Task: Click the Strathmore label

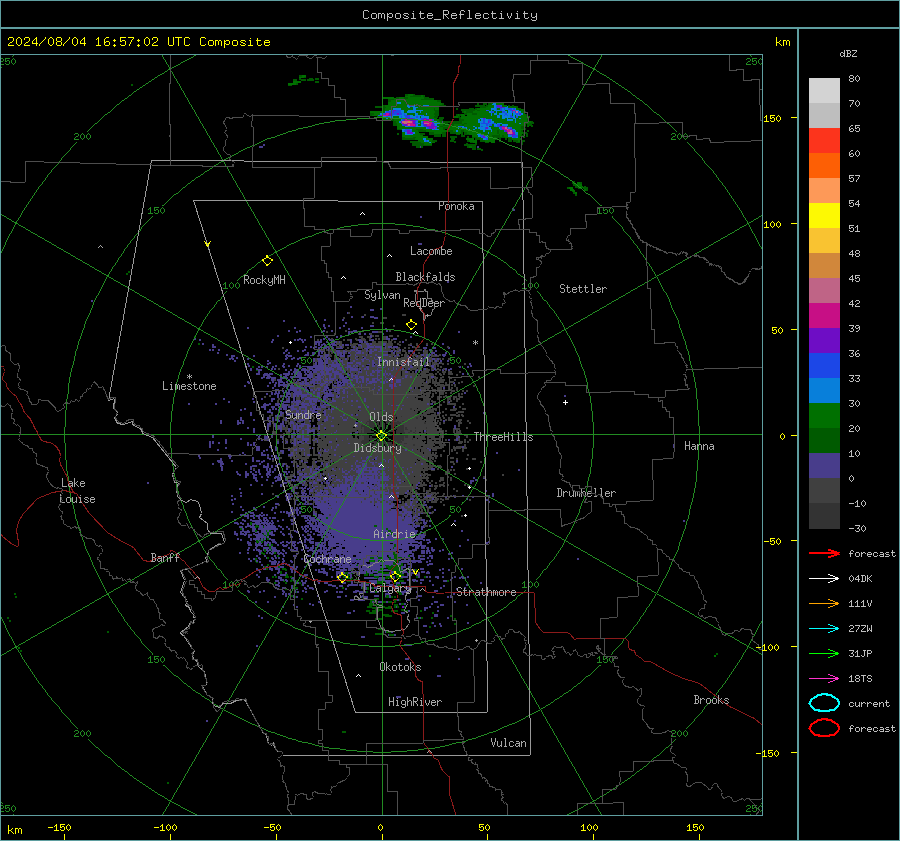Action: 486,592
